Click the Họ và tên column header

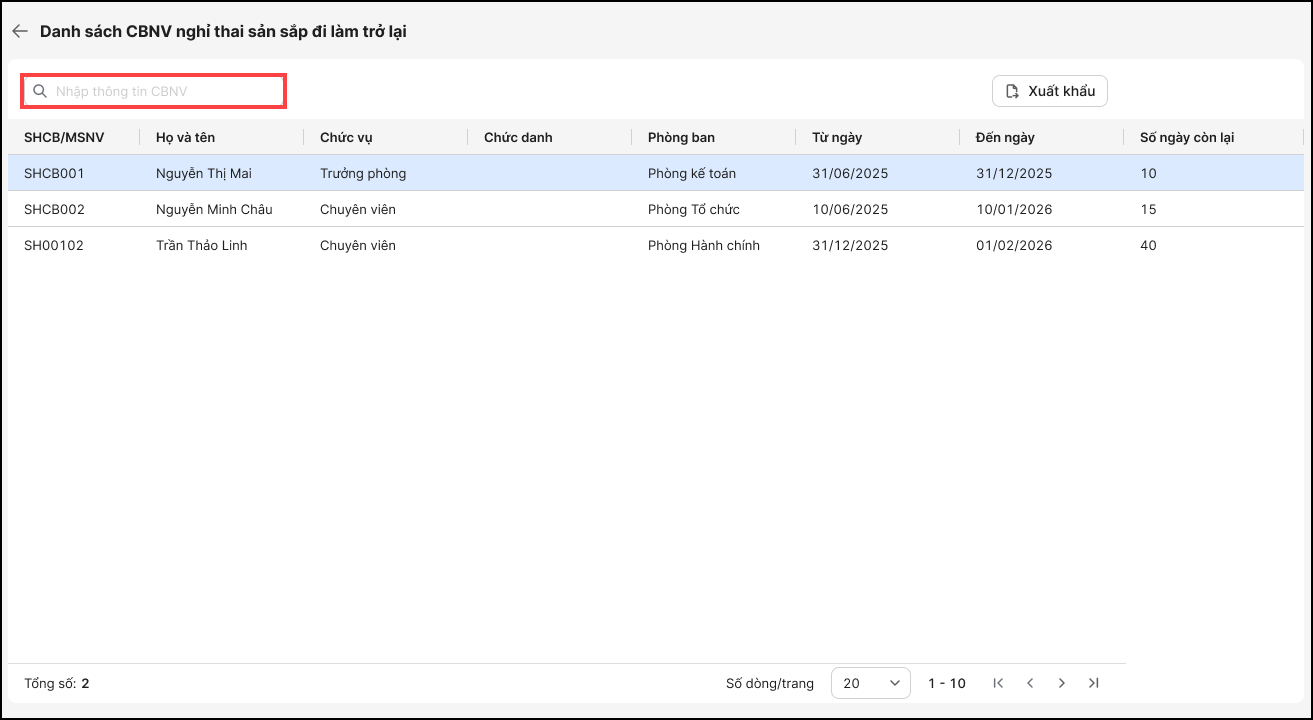[x=185, y=137]
